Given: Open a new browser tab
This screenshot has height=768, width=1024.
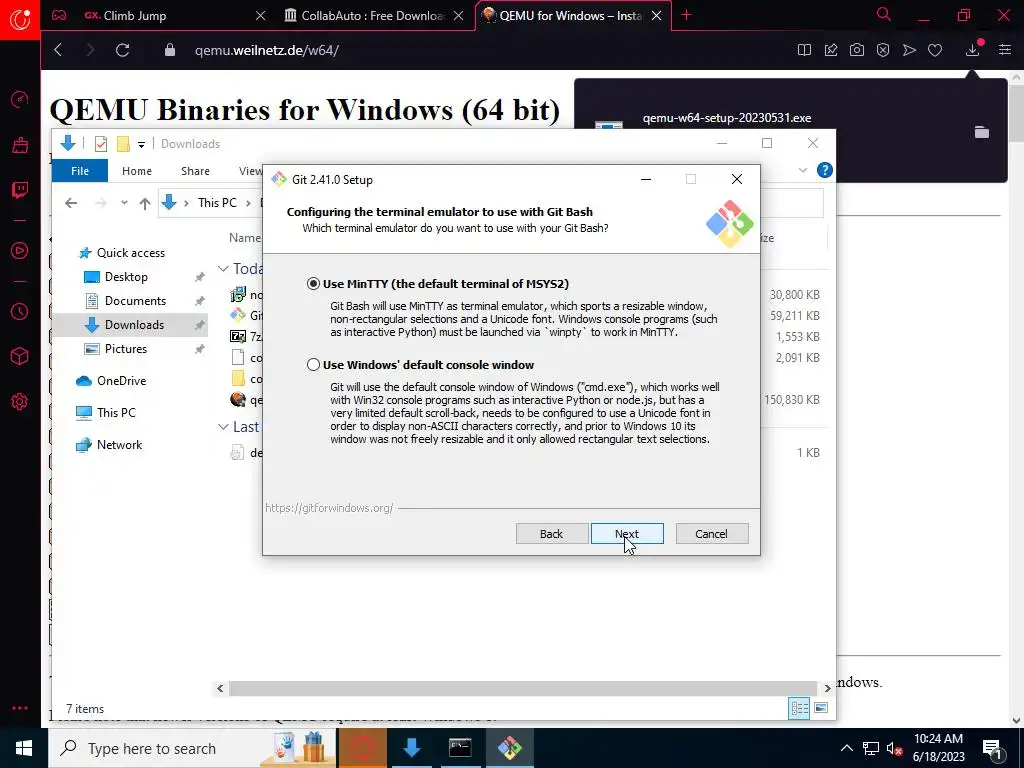Looking at the screenshot, I should [x=686, y=15].
